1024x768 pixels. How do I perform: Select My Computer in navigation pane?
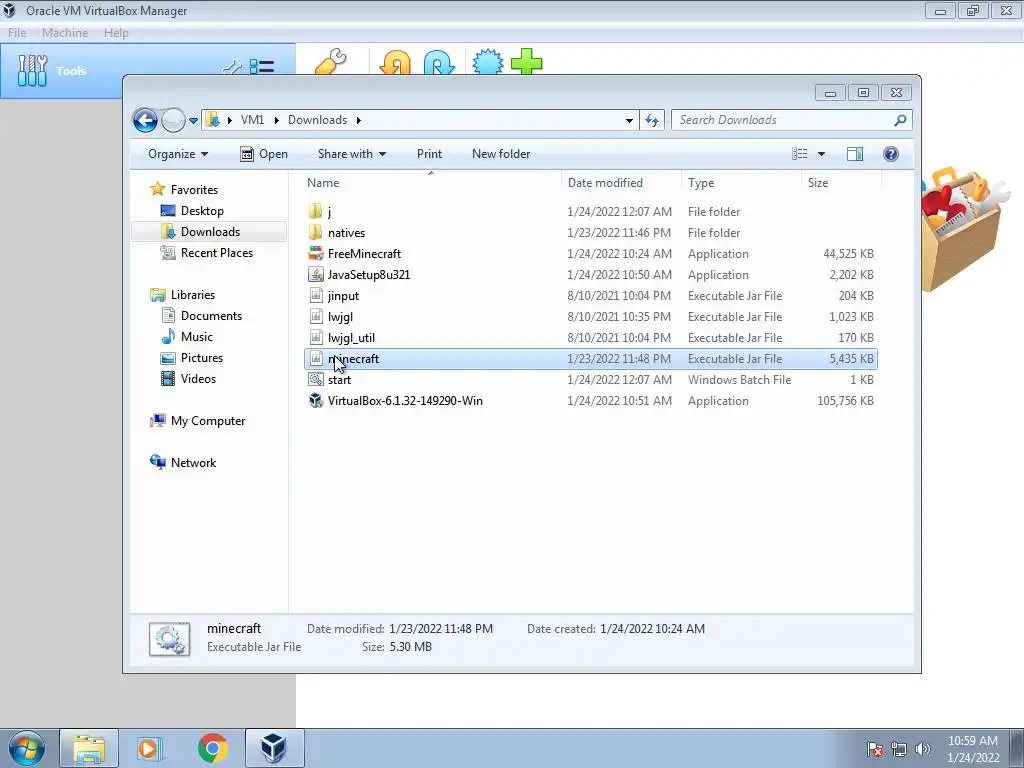[x=208, y=421]
